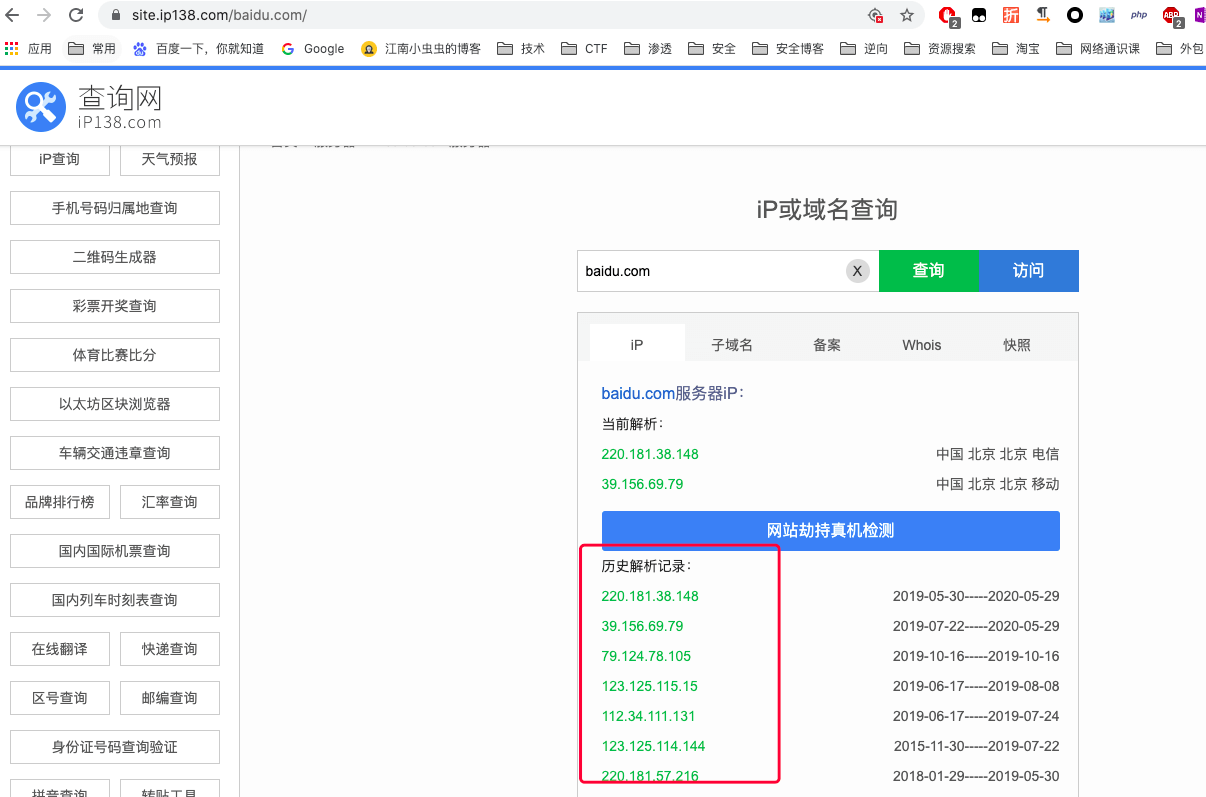Click the blue 访问 button
The height and width of the screenshot is (797, 1206).
pos(1029,271)
